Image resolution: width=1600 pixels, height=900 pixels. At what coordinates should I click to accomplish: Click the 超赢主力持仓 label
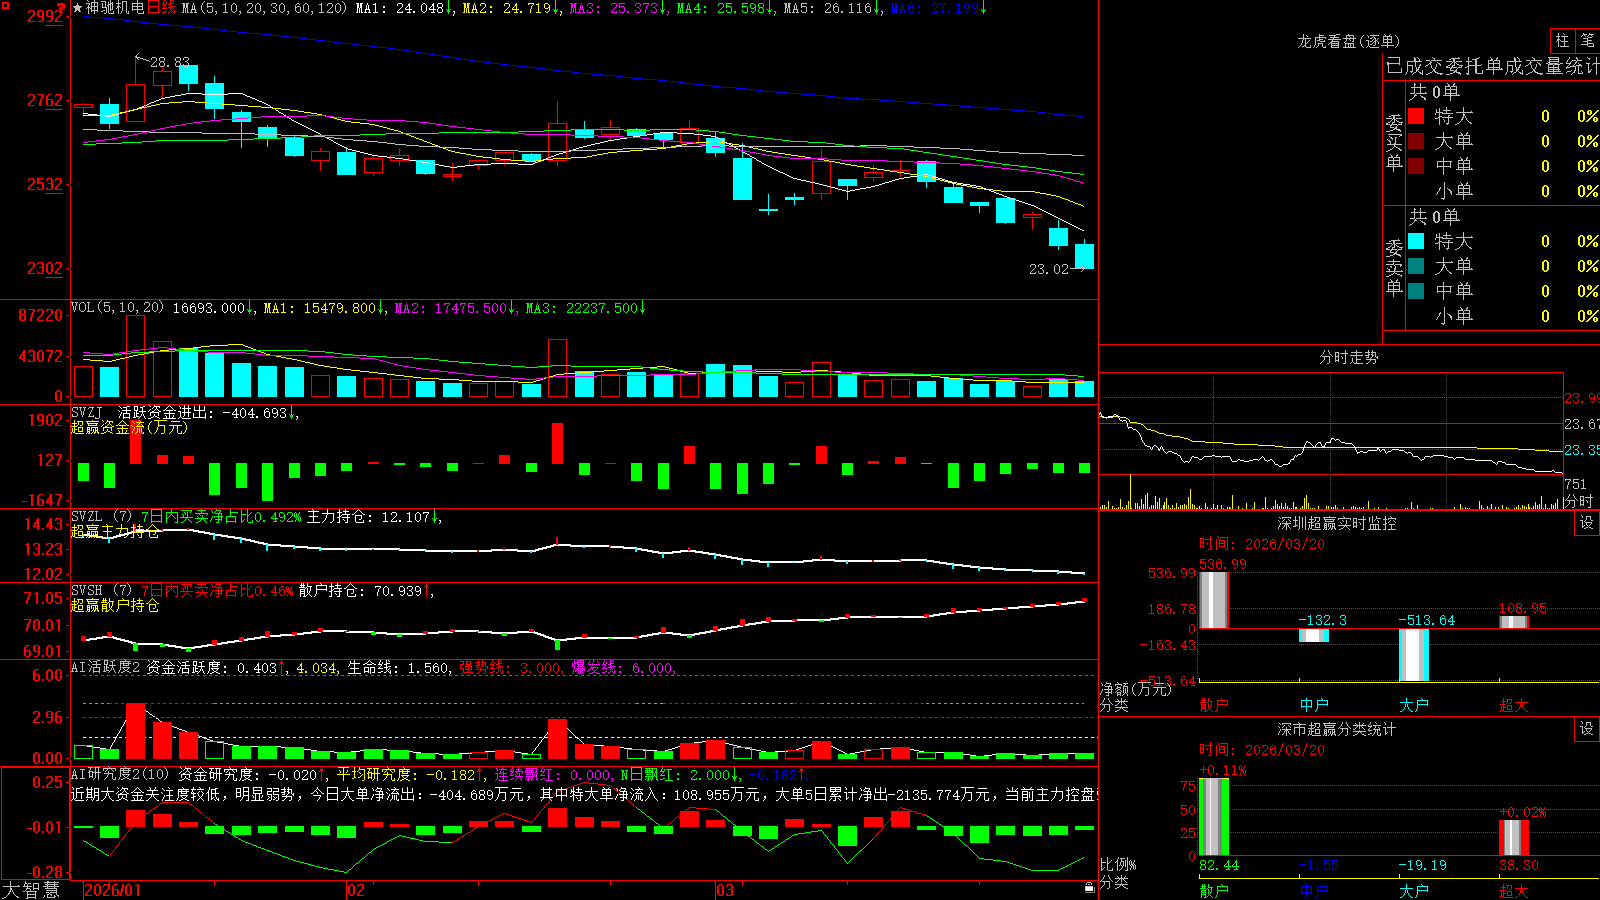point(115,531)
